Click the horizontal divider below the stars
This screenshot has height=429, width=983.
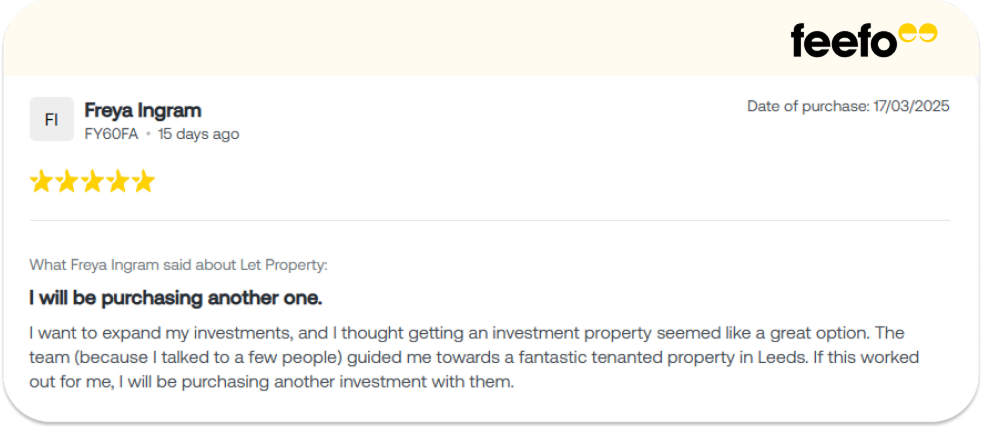490,220
